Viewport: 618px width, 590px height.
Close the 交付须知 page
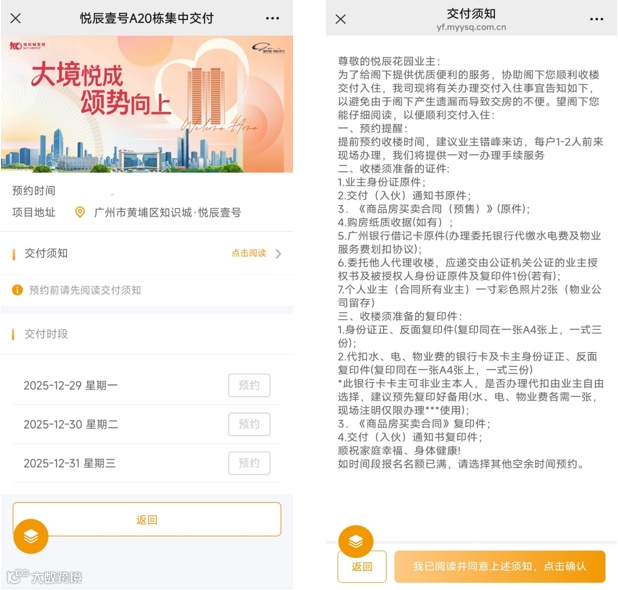pos(341,19)
